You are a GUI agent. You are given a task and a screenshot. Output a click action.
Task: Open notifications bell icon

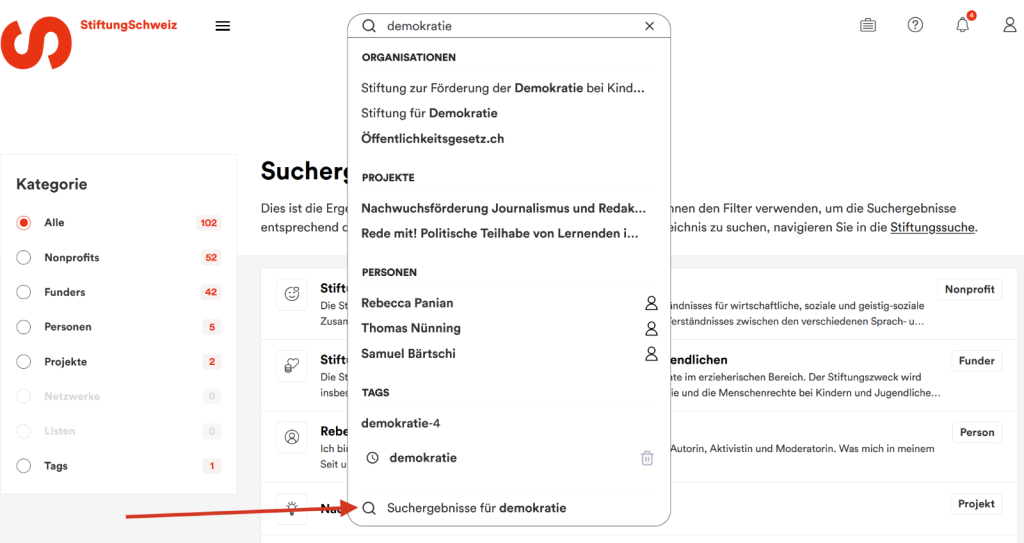pos(962,25)
